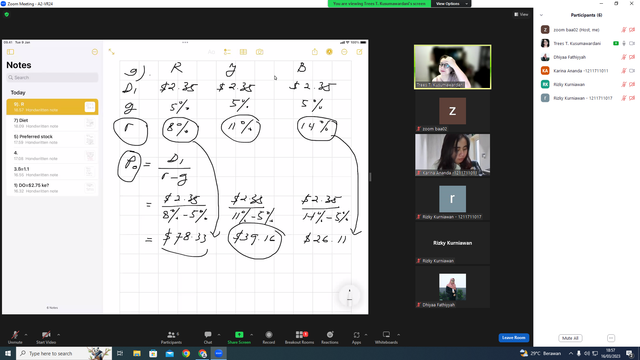640x360 pixels.
Task: Click the share icon in Notes toolbar
Action: (315, 52)
